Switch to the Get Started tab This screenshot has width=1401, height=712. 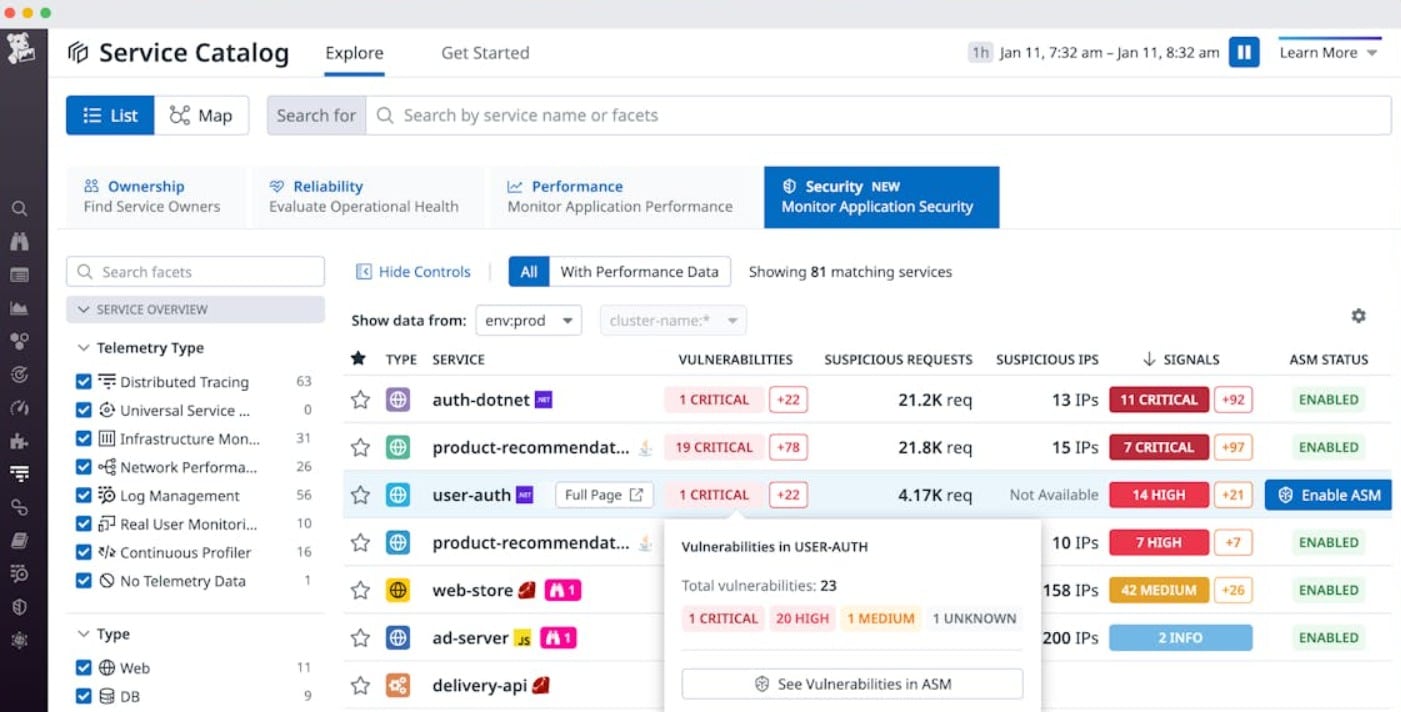[x=484, y=52]
